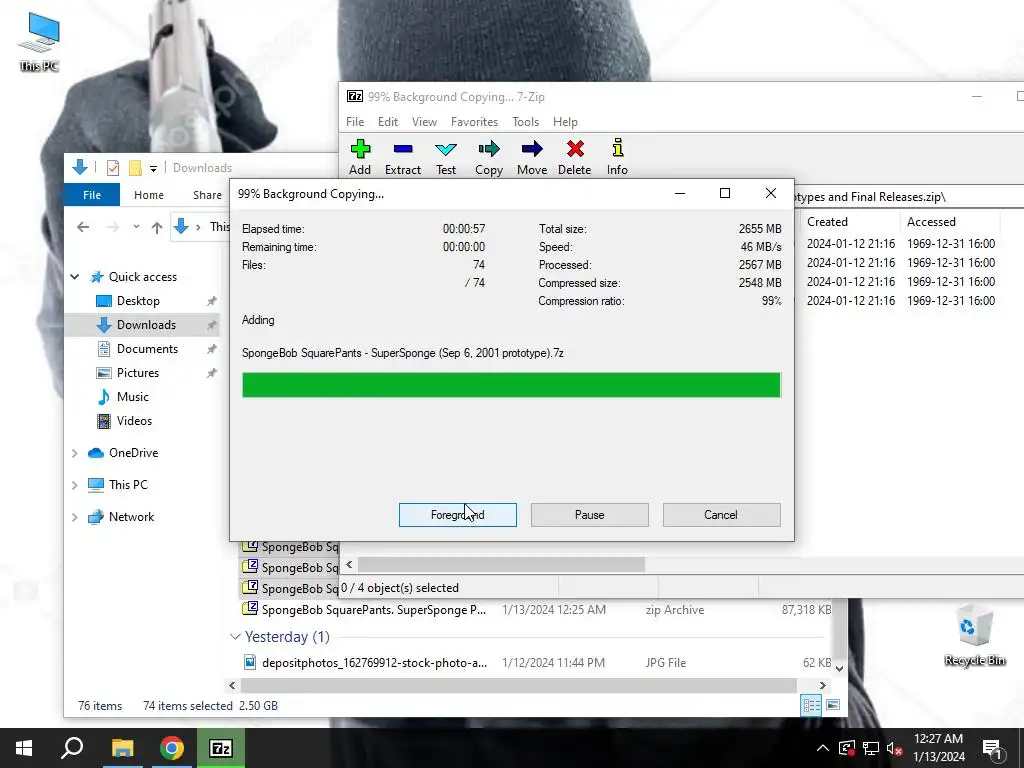Viewport: 1024px width, 768px height.
Task: Cancel the background copying
Action: tap(722, 515)
